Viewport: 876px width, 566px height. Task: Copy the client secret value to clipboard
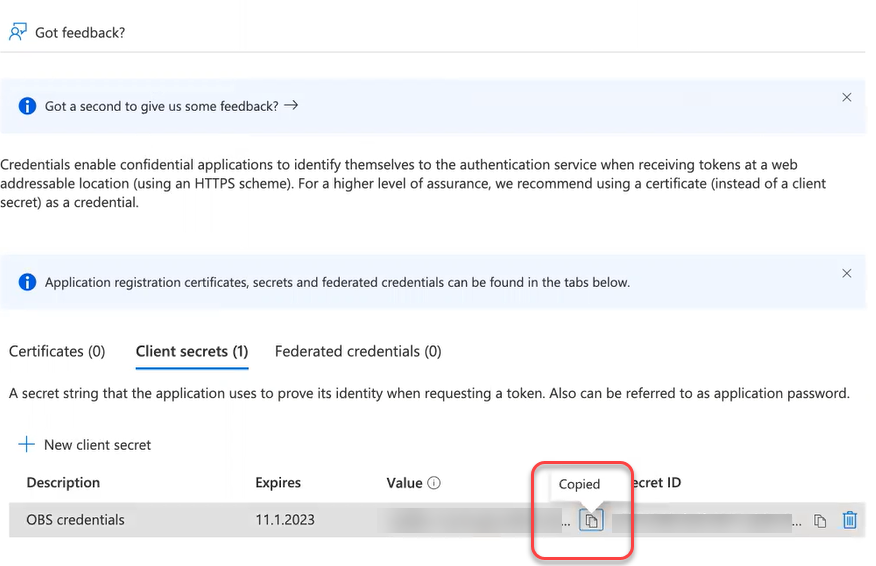(592, 520)
